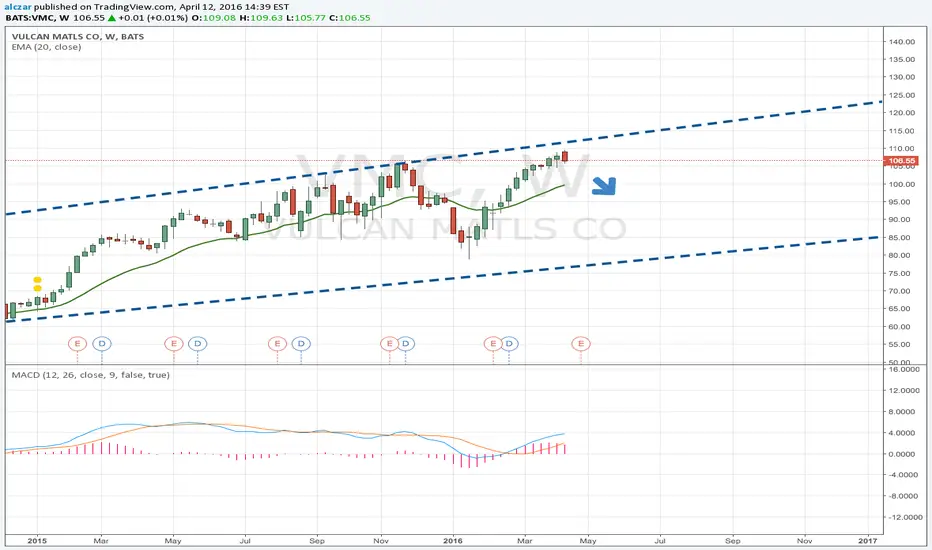Click the green 20 EMA line endpoint
The height and width of the screenshot is (550, 932).
pos(563,186)
